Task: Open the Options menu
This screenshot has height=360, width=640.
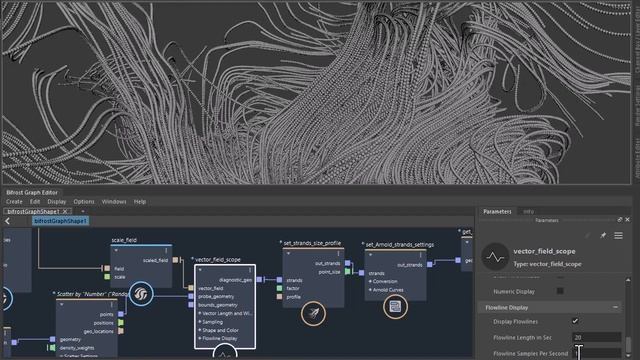Action: [84, 202]
